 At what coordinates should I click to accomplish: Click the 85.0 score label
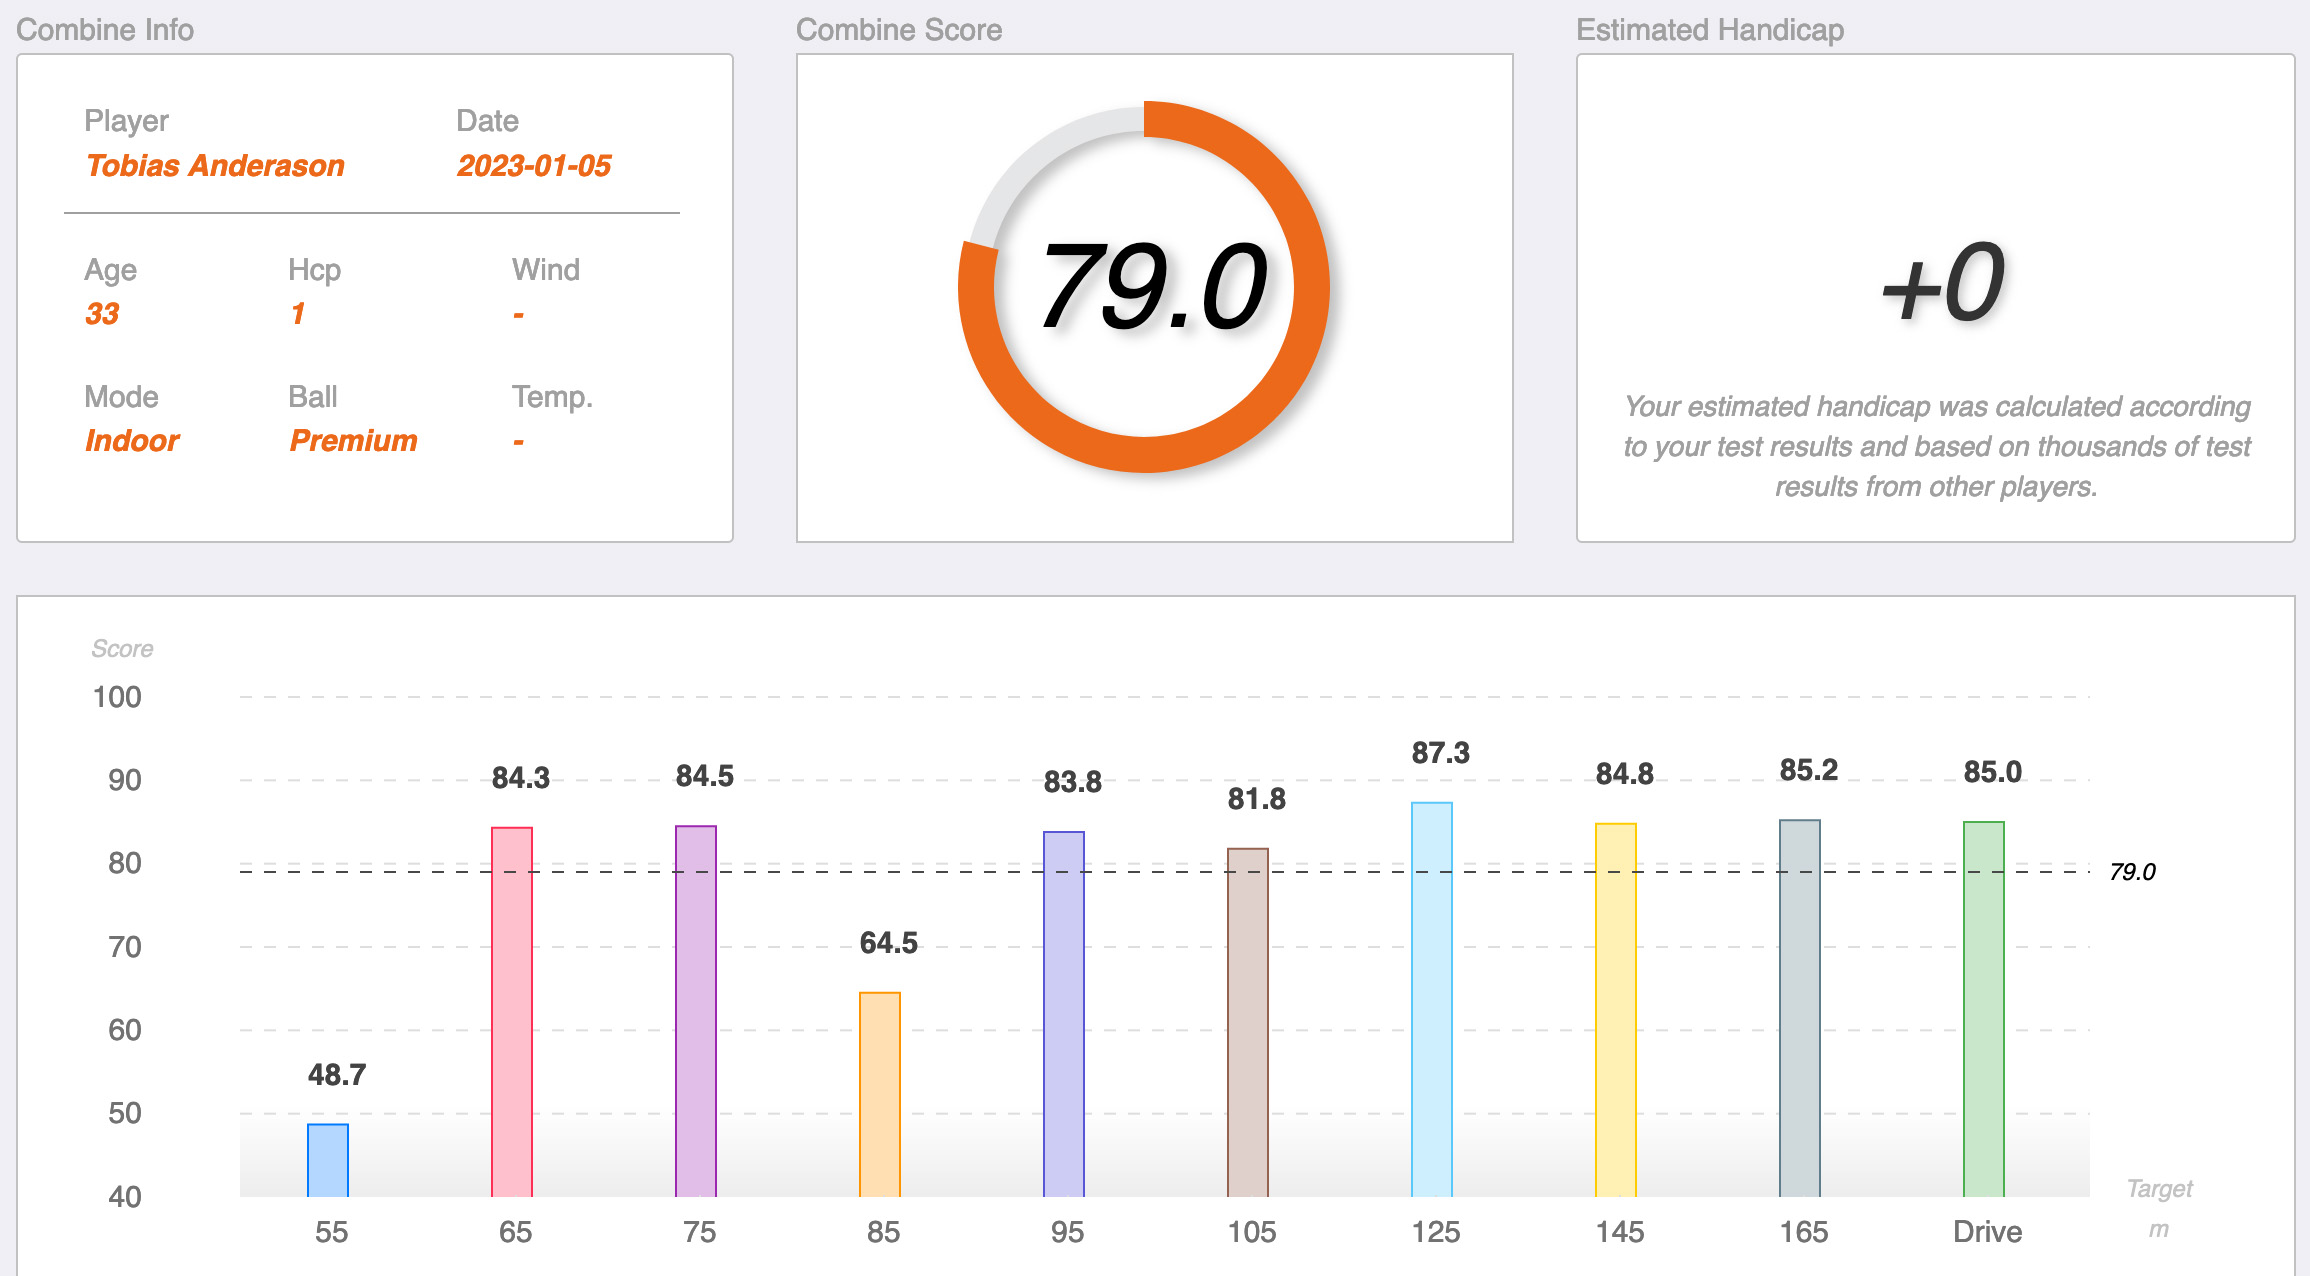[x=1992, y=772]
